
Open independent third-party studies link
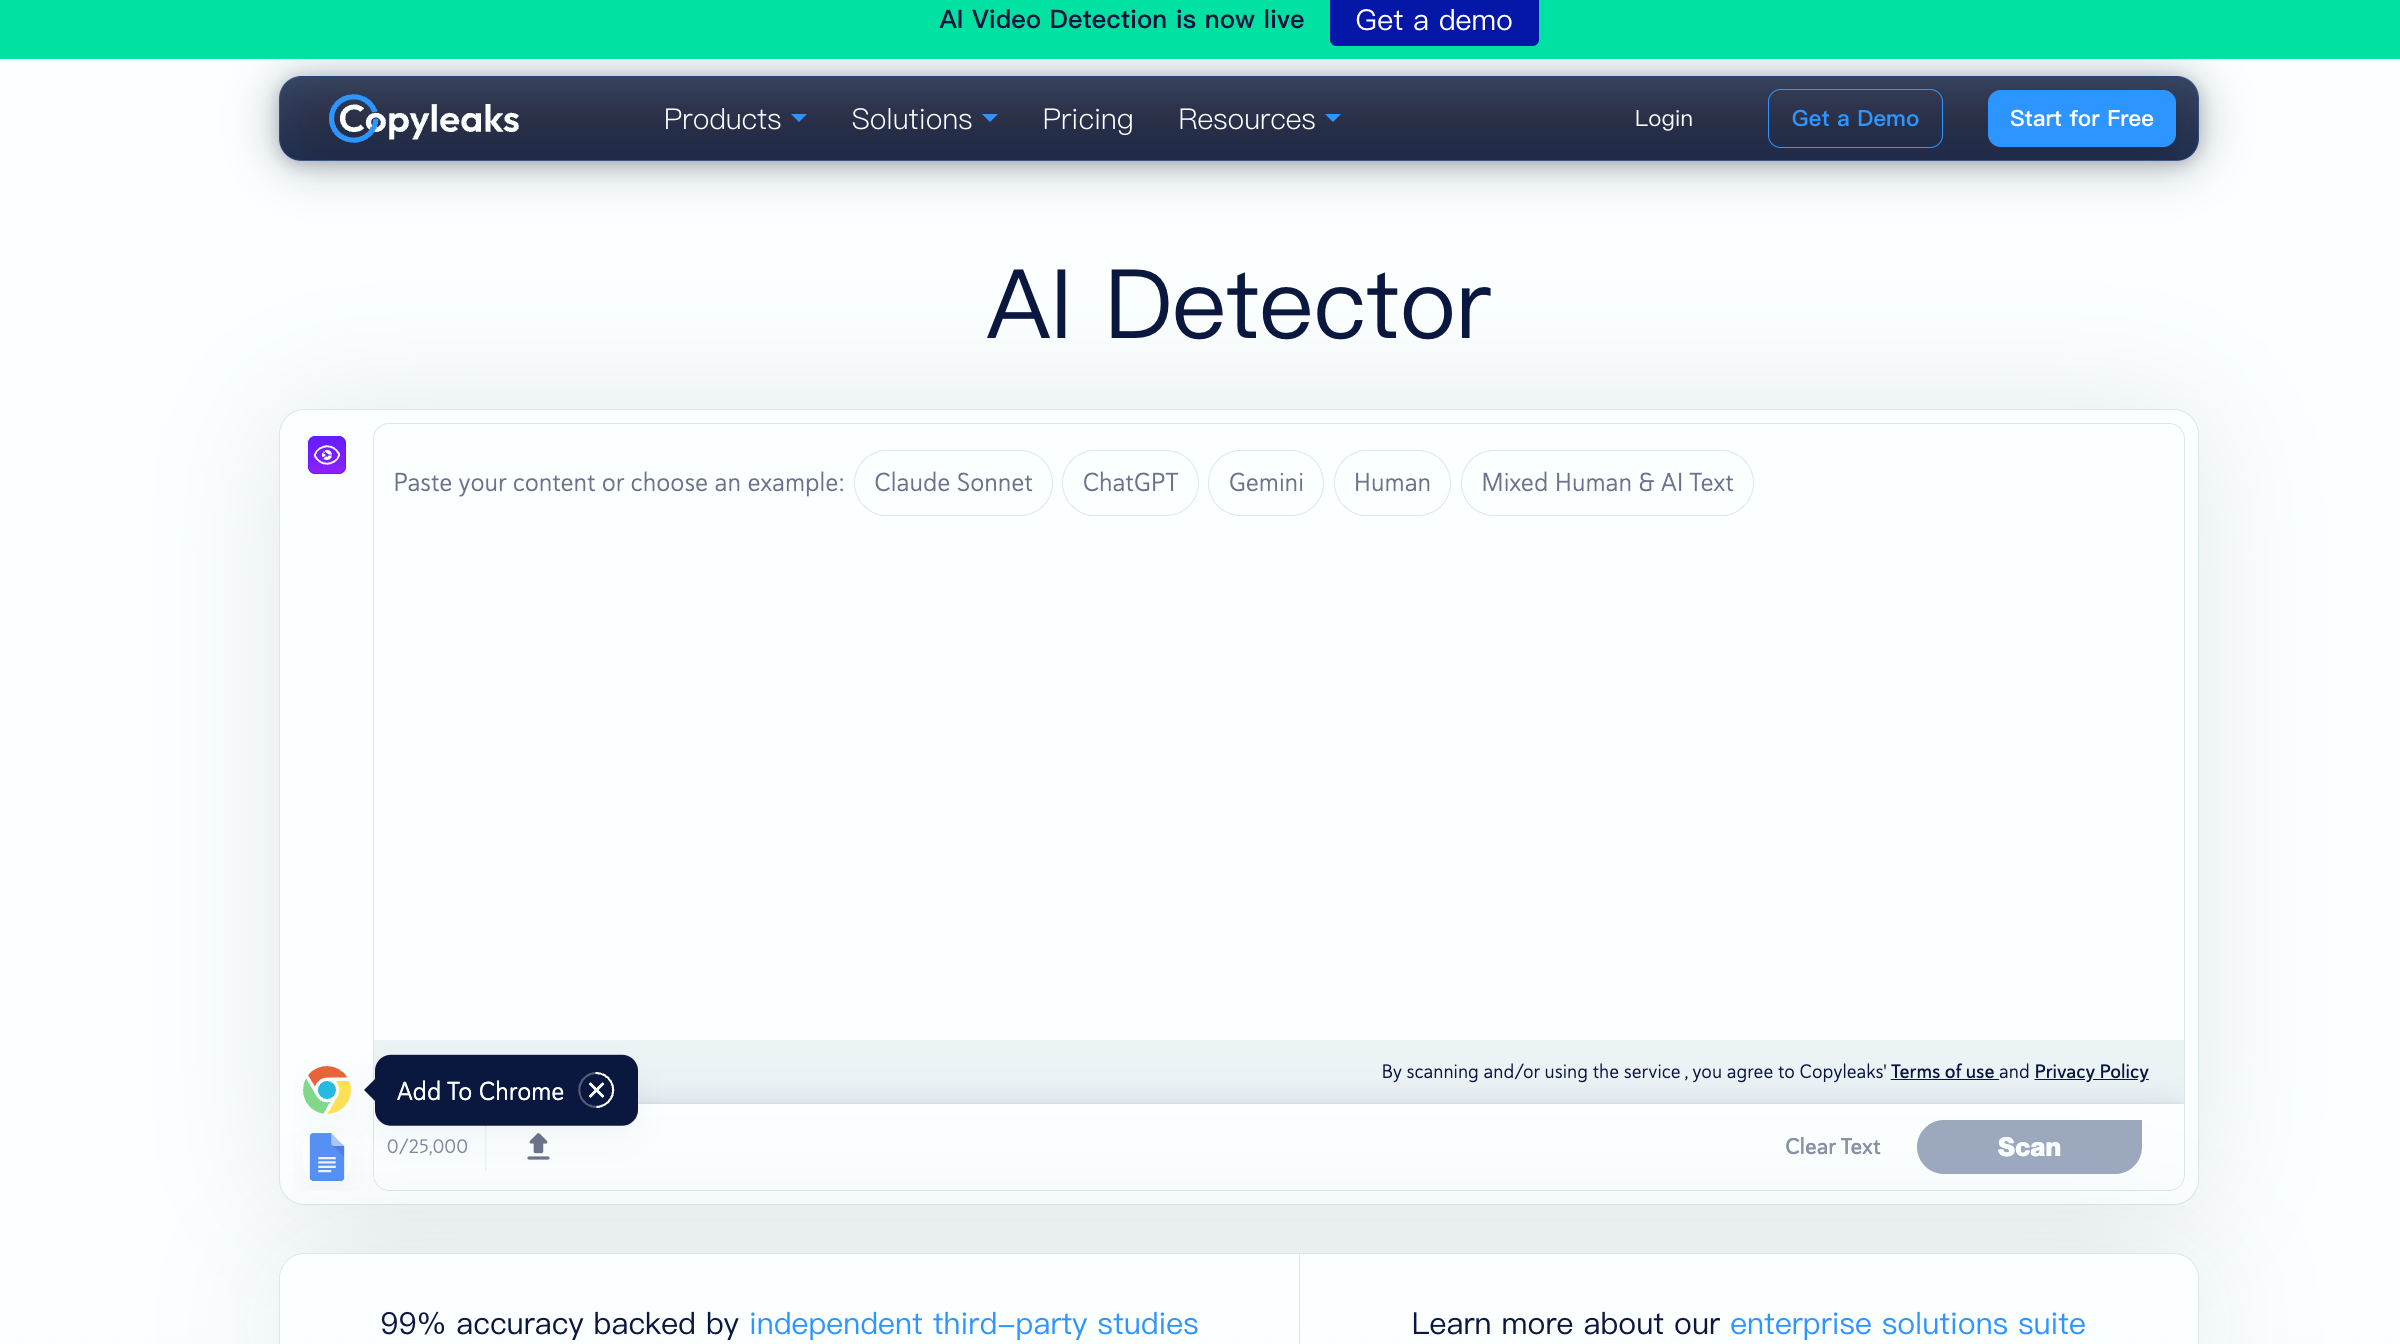(x=973, y=1324)
